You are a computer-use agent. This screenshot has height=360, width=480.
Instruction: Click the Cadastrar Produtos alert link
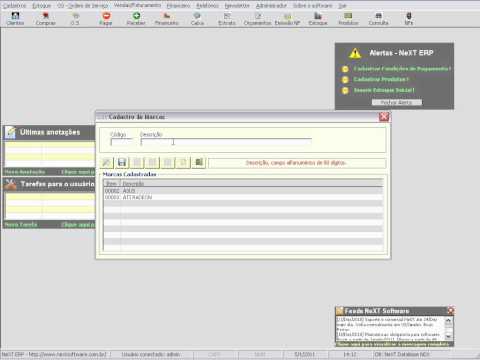pyautogui.click(x=381, y=79)
